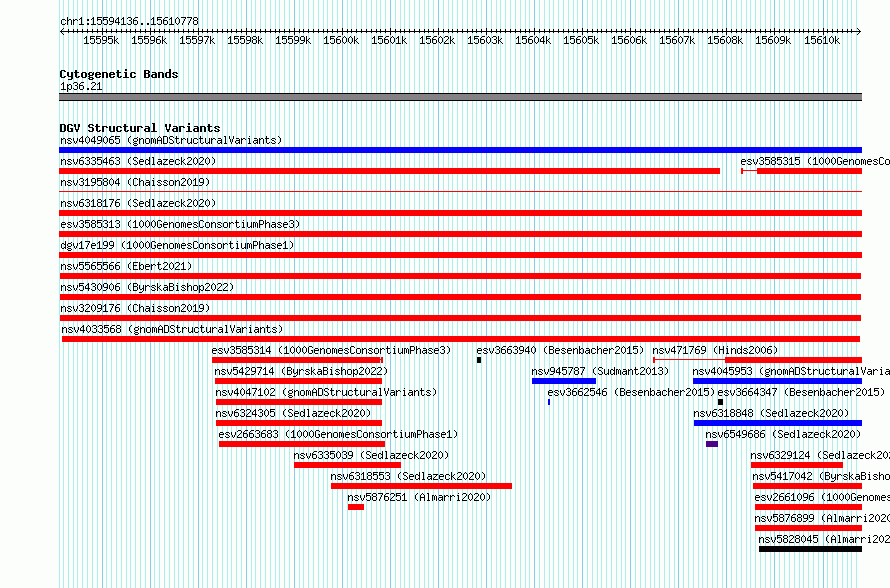This screenshot has height=588, width=890.
Task: Click the small black esv3664347 marker
Action: click(720, 402)
